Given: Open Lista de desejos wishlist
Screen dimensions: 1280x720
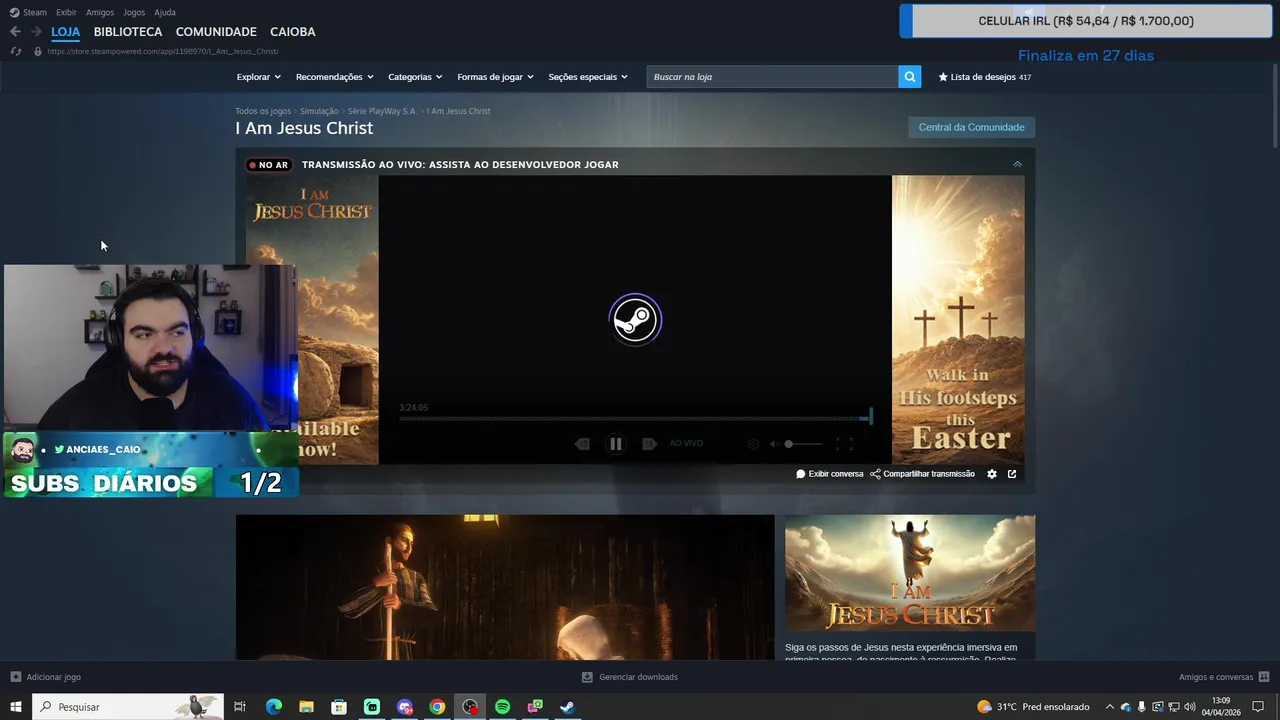Looking at the screenshot, I should click(x=984, y=77).
